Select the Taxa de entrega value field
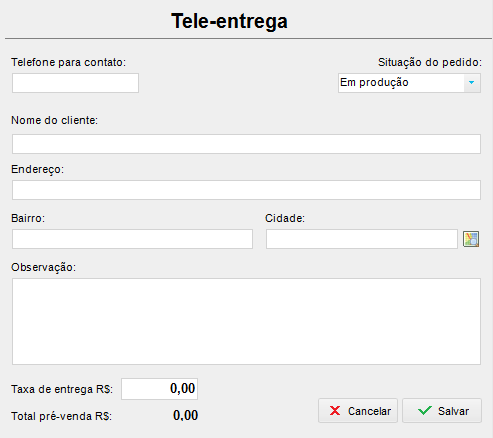 [x=159, y=389]
